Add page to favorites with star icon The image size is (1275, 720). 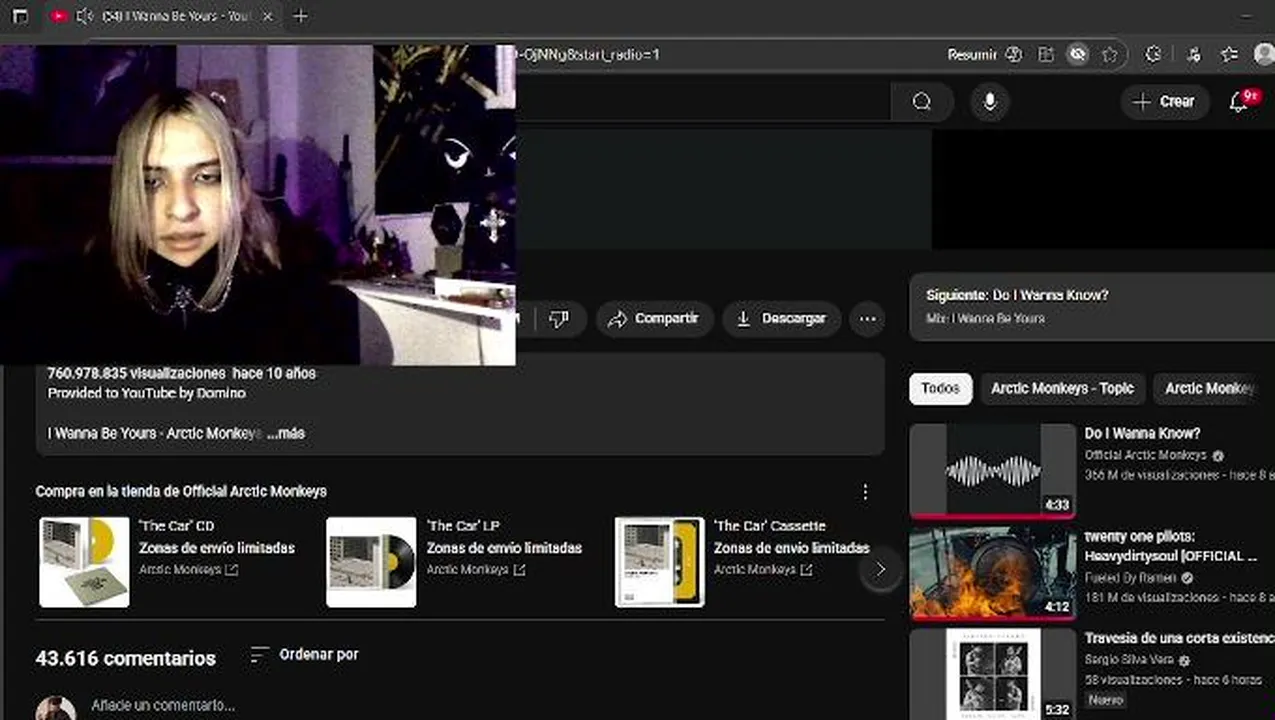[x=1109, y=55]
